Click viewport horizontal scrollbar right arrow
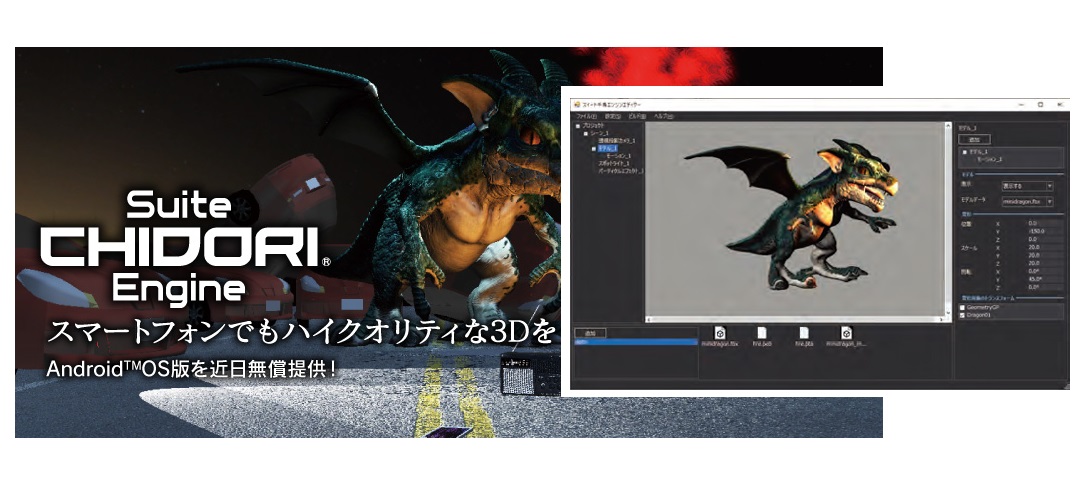The width and height of the screenshot is (1080, 486). (x=943, y=320)
